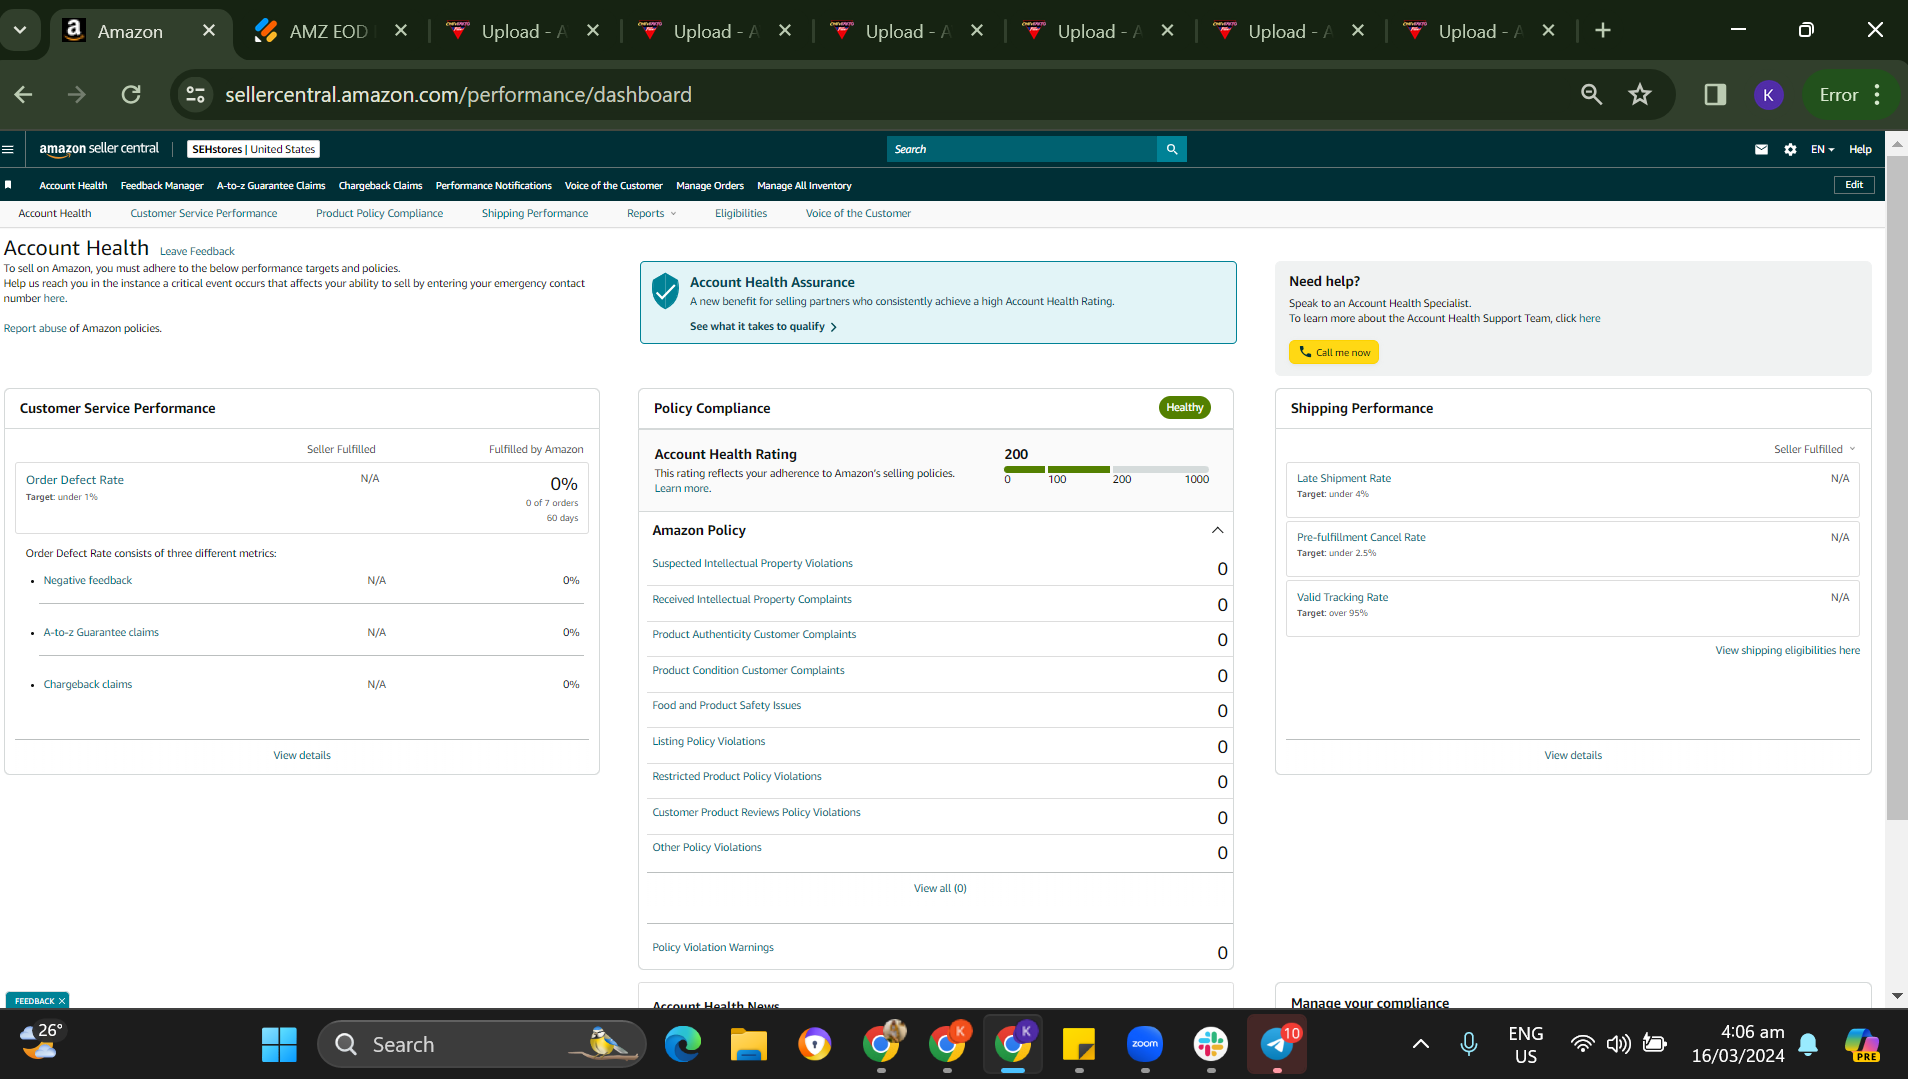1908x1079 pixels.
Task: Open the Product Policy Compliance tab
Action: point(379,213)
